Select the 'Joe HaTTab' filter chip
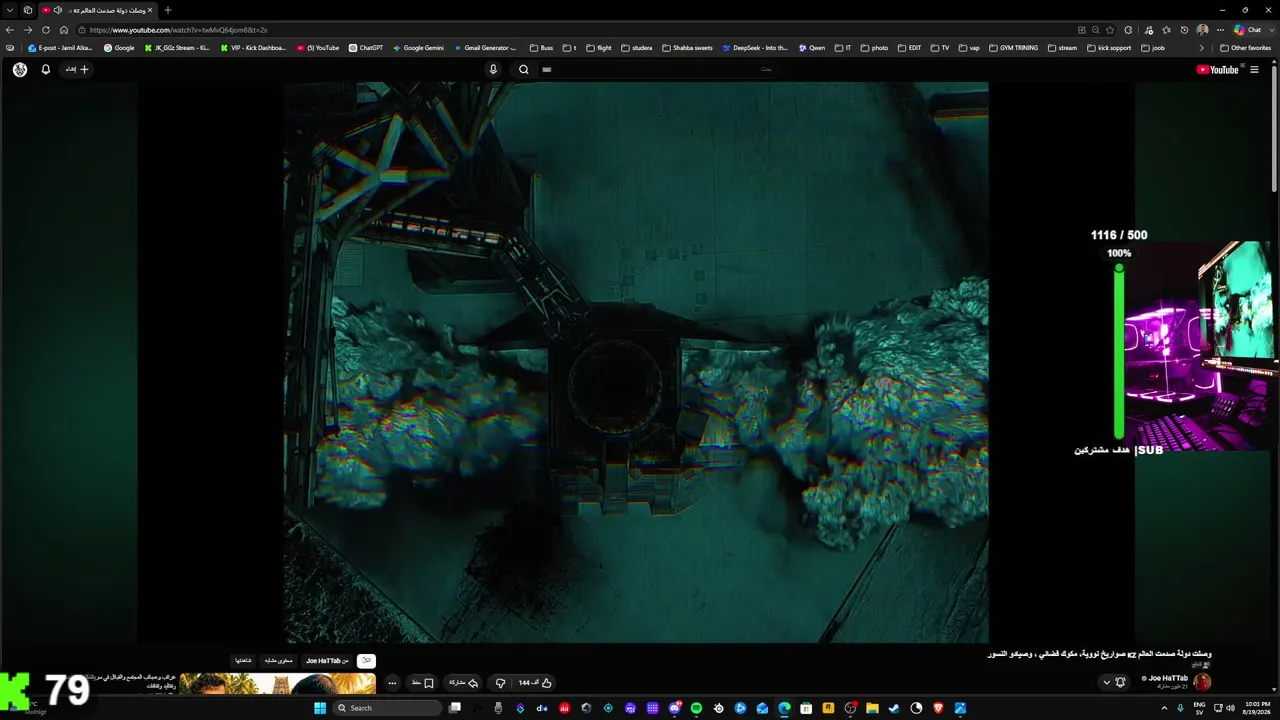The width and height of the screenshot is (1280, 720). click(327, 661)
